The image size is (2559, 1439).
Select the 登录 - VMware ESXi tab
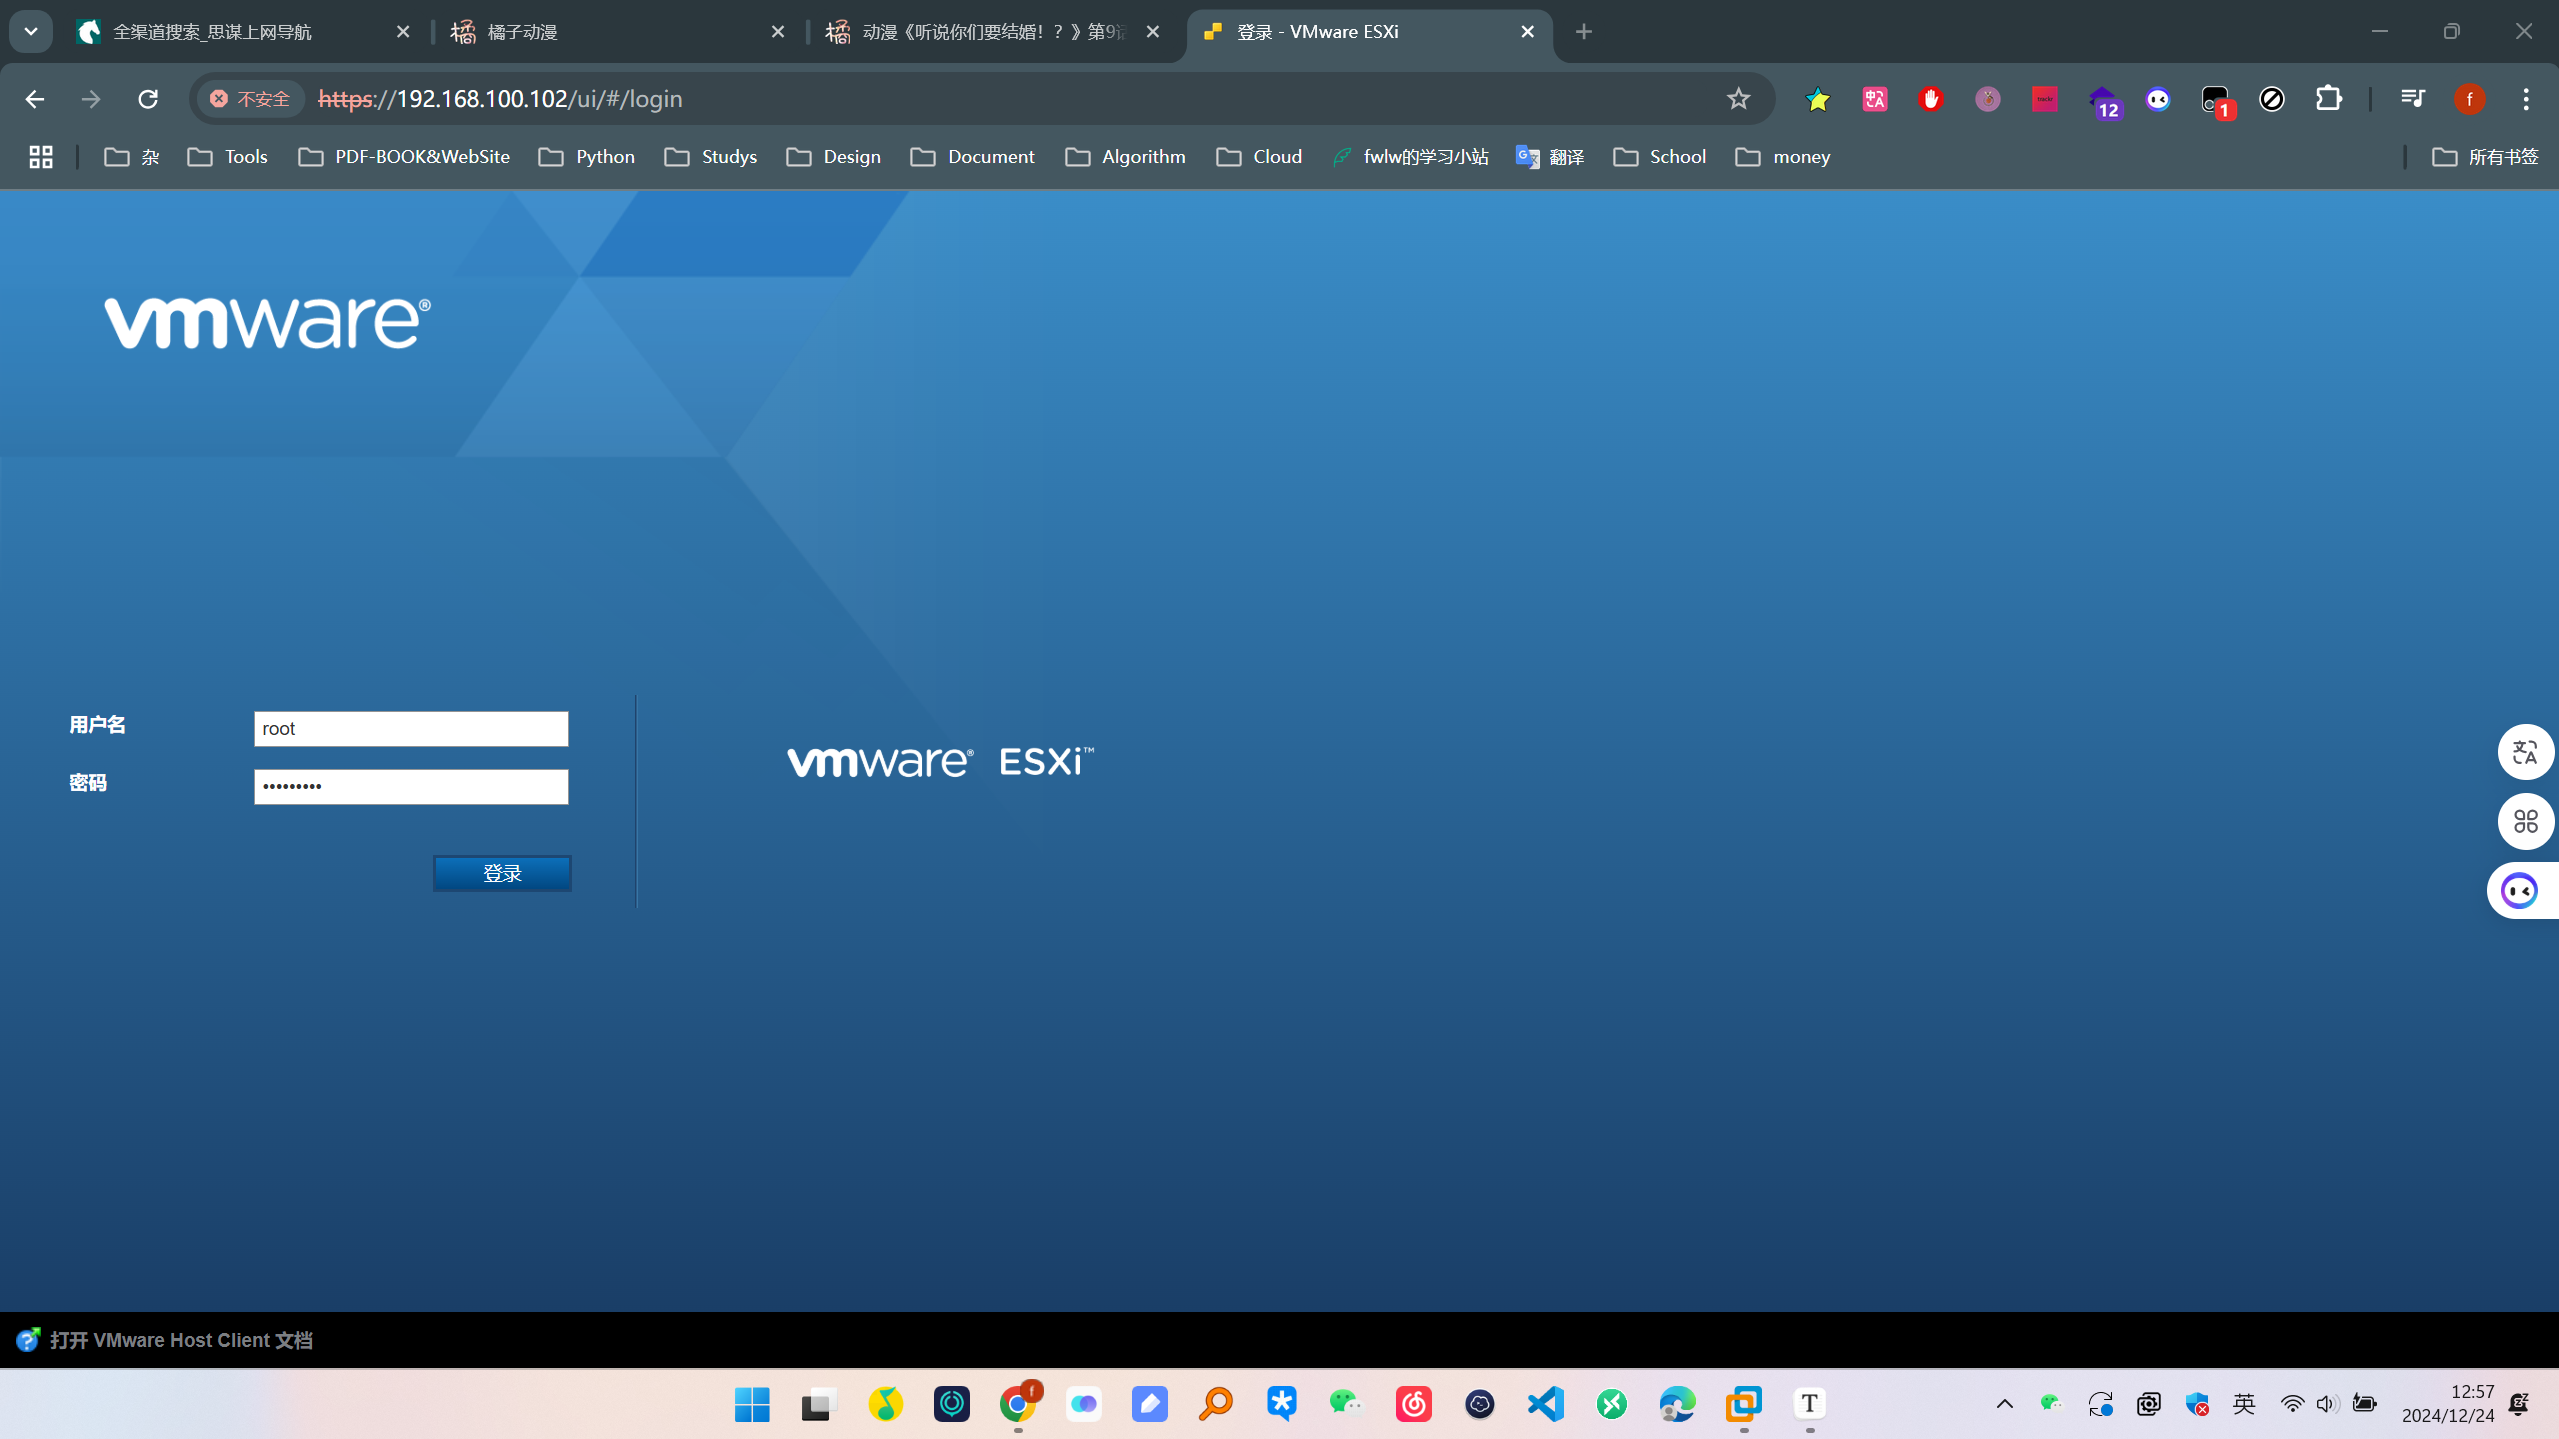coord(1368,32)
